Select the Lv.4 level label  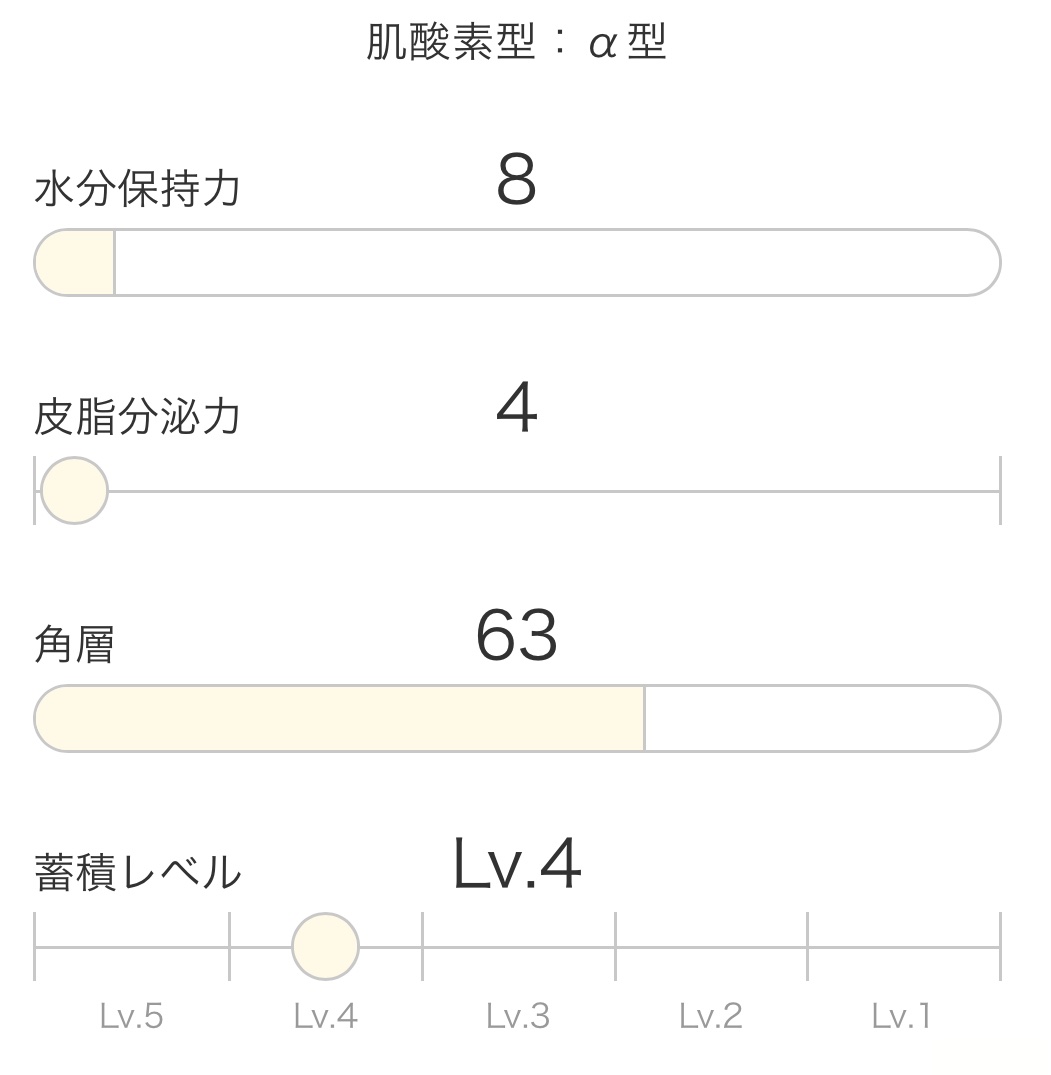click(325, 1015)
